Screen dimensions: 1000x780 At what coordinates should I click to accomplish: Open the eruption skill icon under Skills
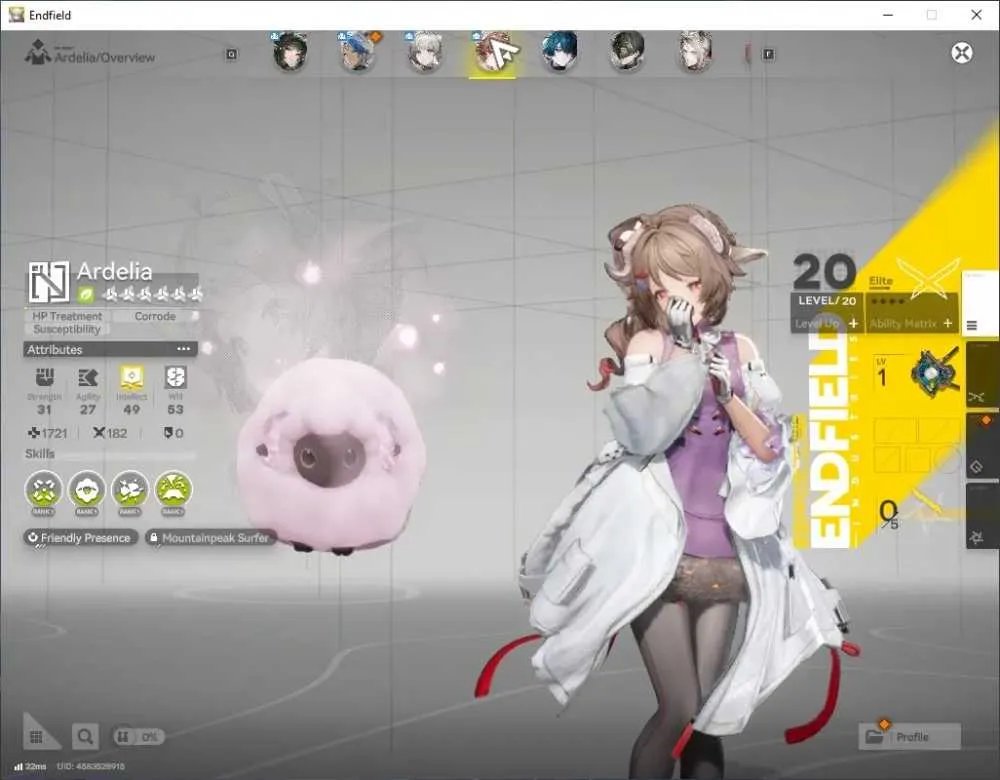(x=173, y=490)
